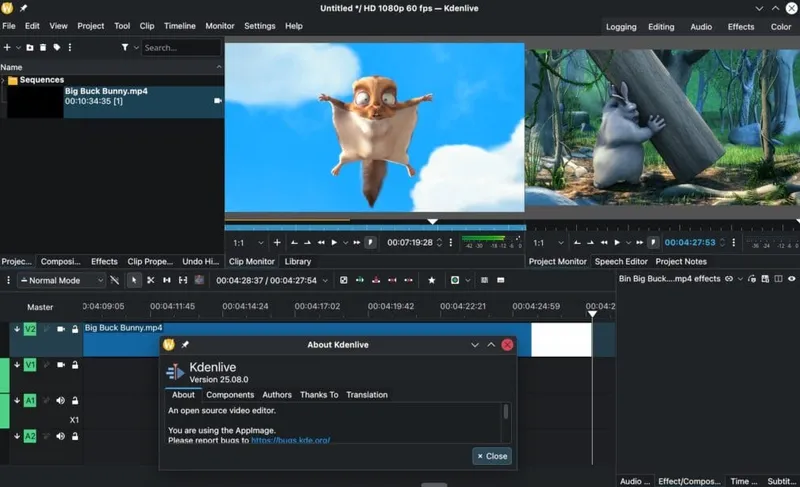Open the filter options dropdown arrow in bin
Viewport: 800px width, 487px height.
point(136,47)
